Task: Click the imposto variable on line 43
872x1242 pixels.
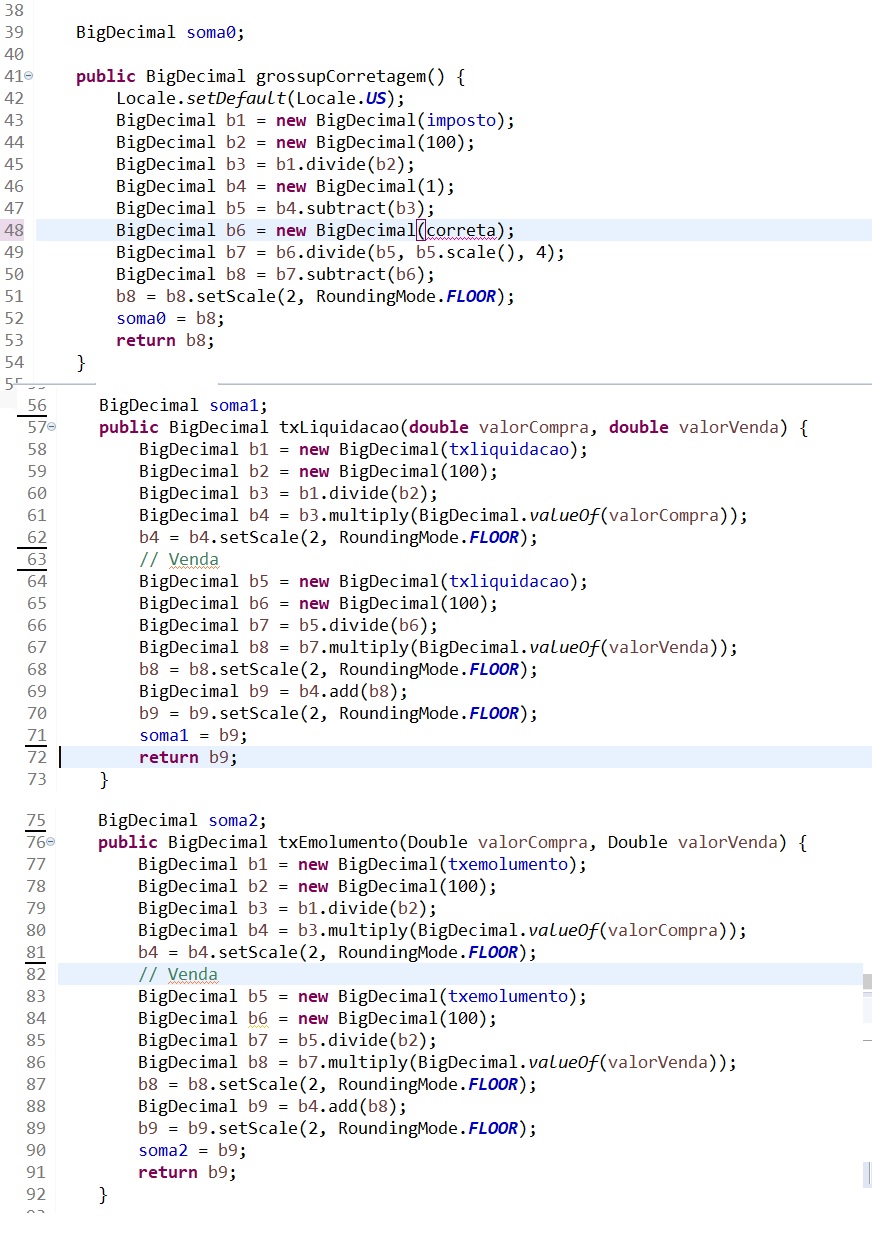Action: [x=461, y=120]
